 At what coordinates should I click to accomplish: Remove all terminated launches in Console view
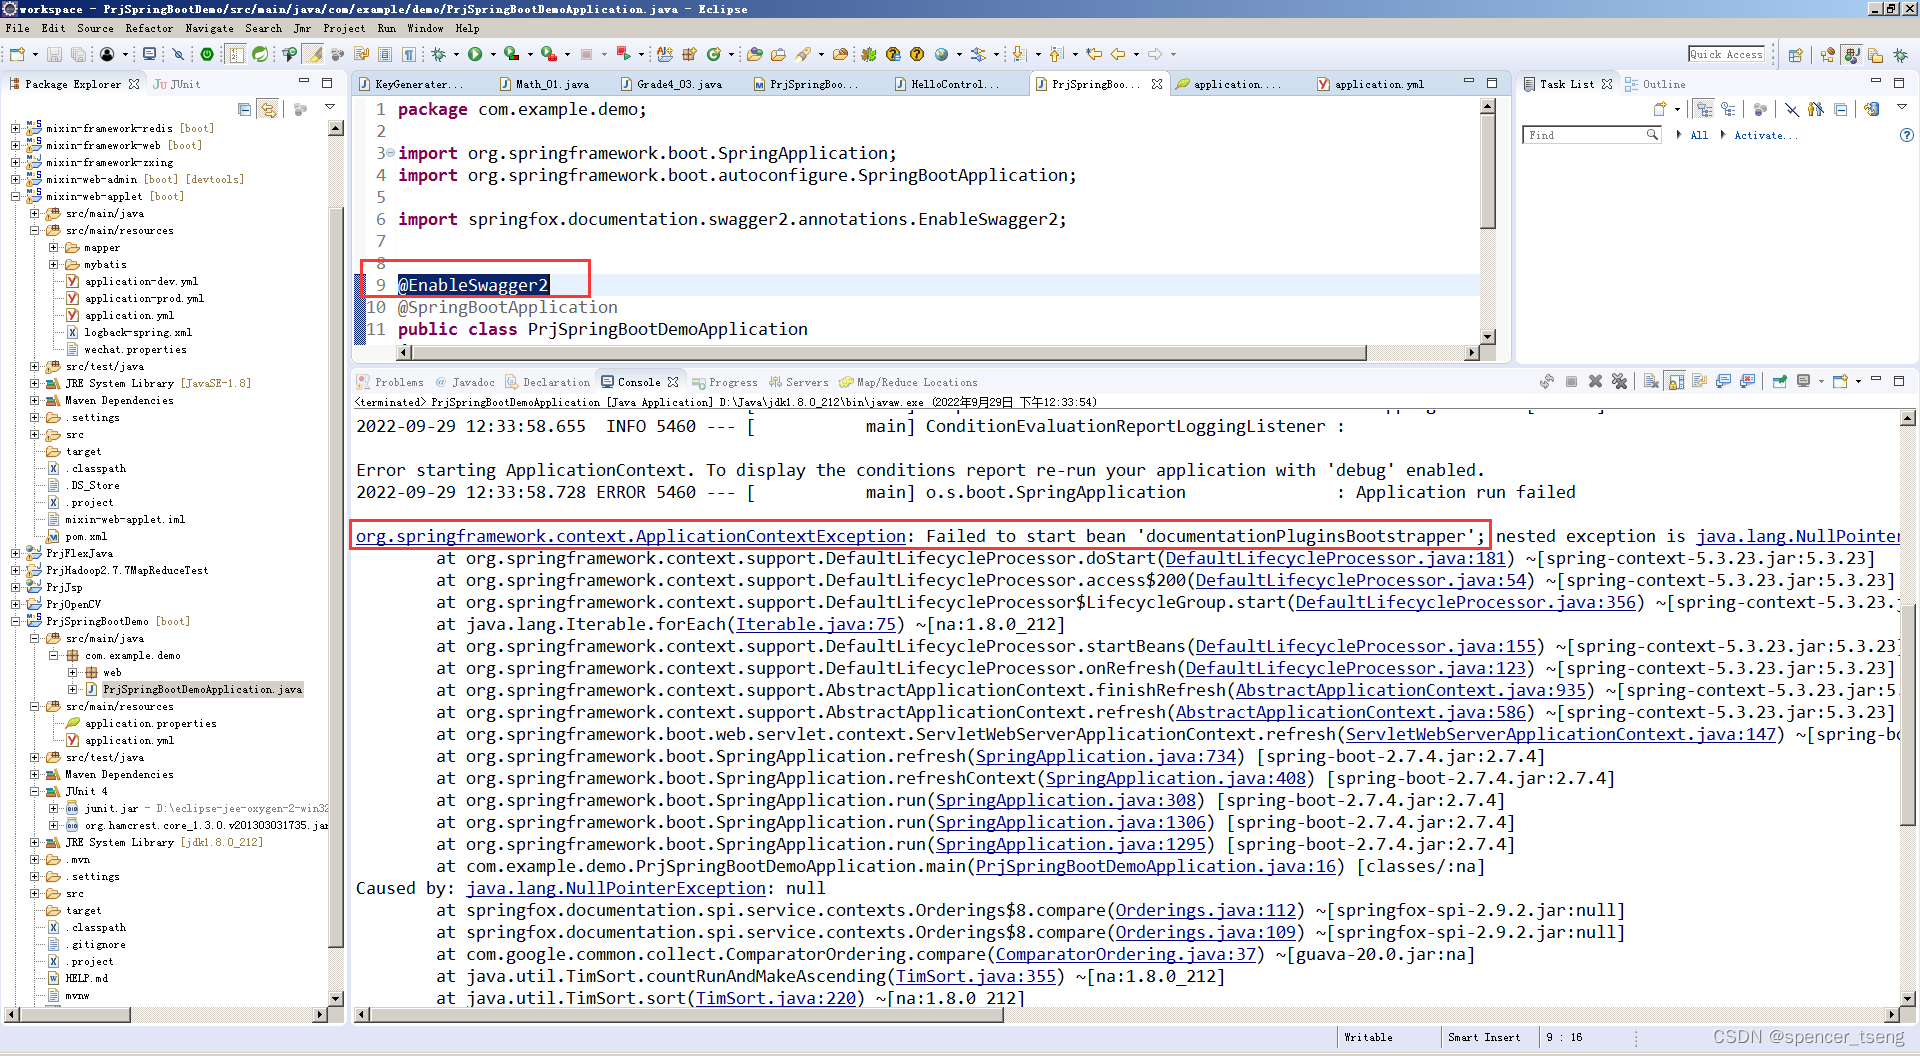[x=1620, y=381]
